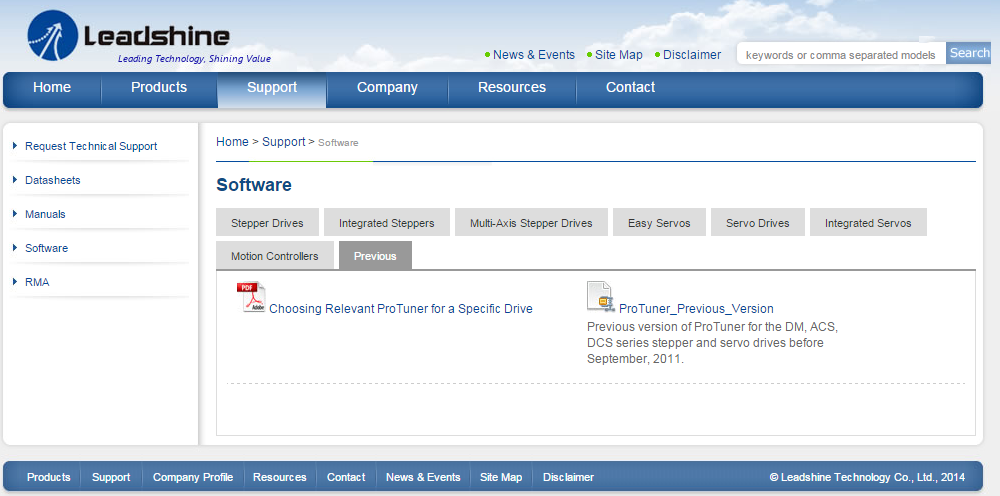Click Products in the footer

tap(48, 477)
